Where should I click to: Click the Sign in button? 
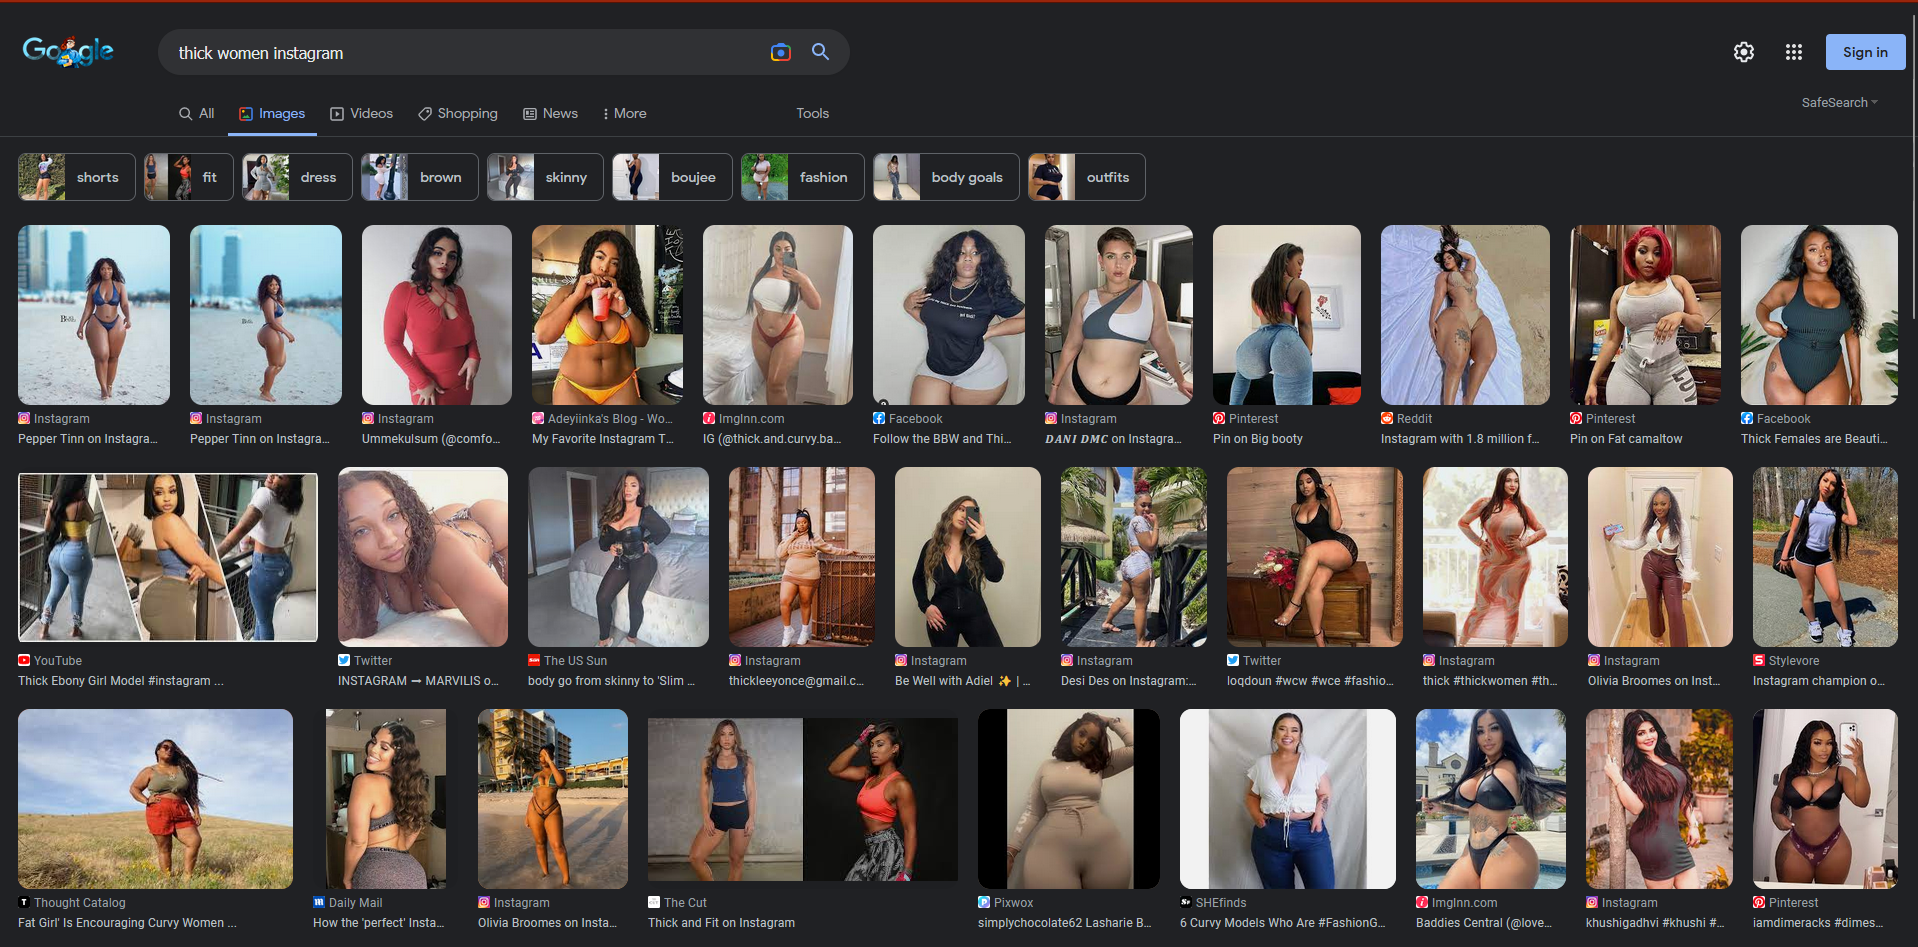pos(1865,52)
